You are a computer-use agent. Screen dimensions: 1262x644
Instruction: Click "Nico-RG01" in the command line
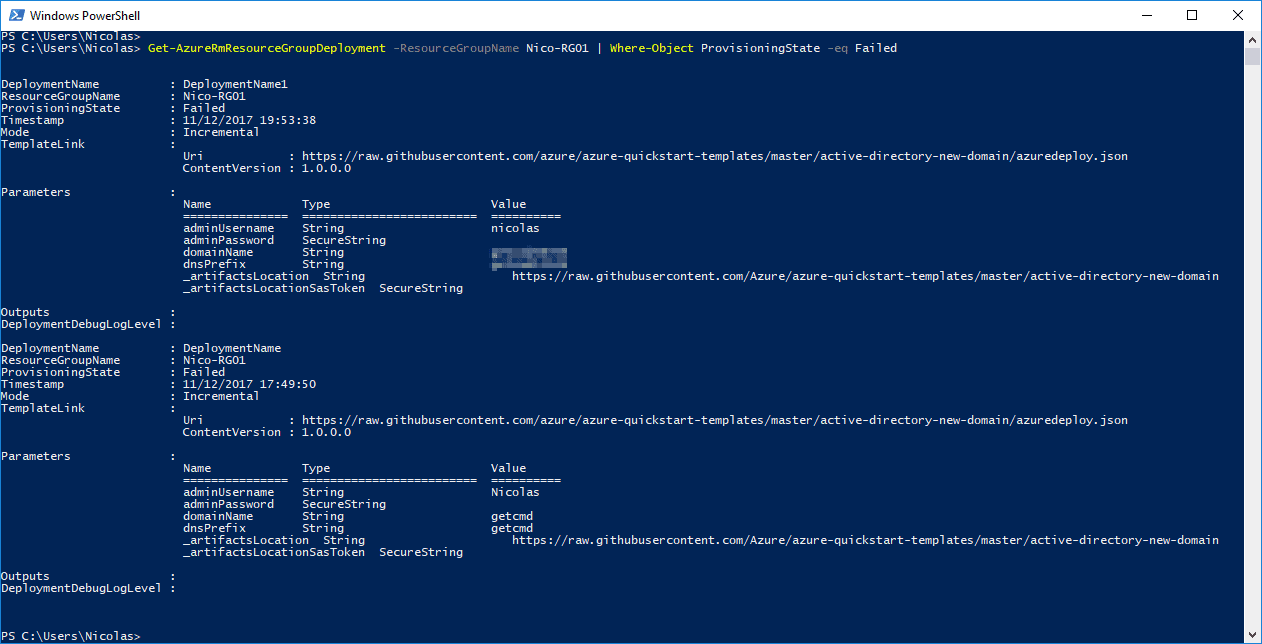coord(557,48)
